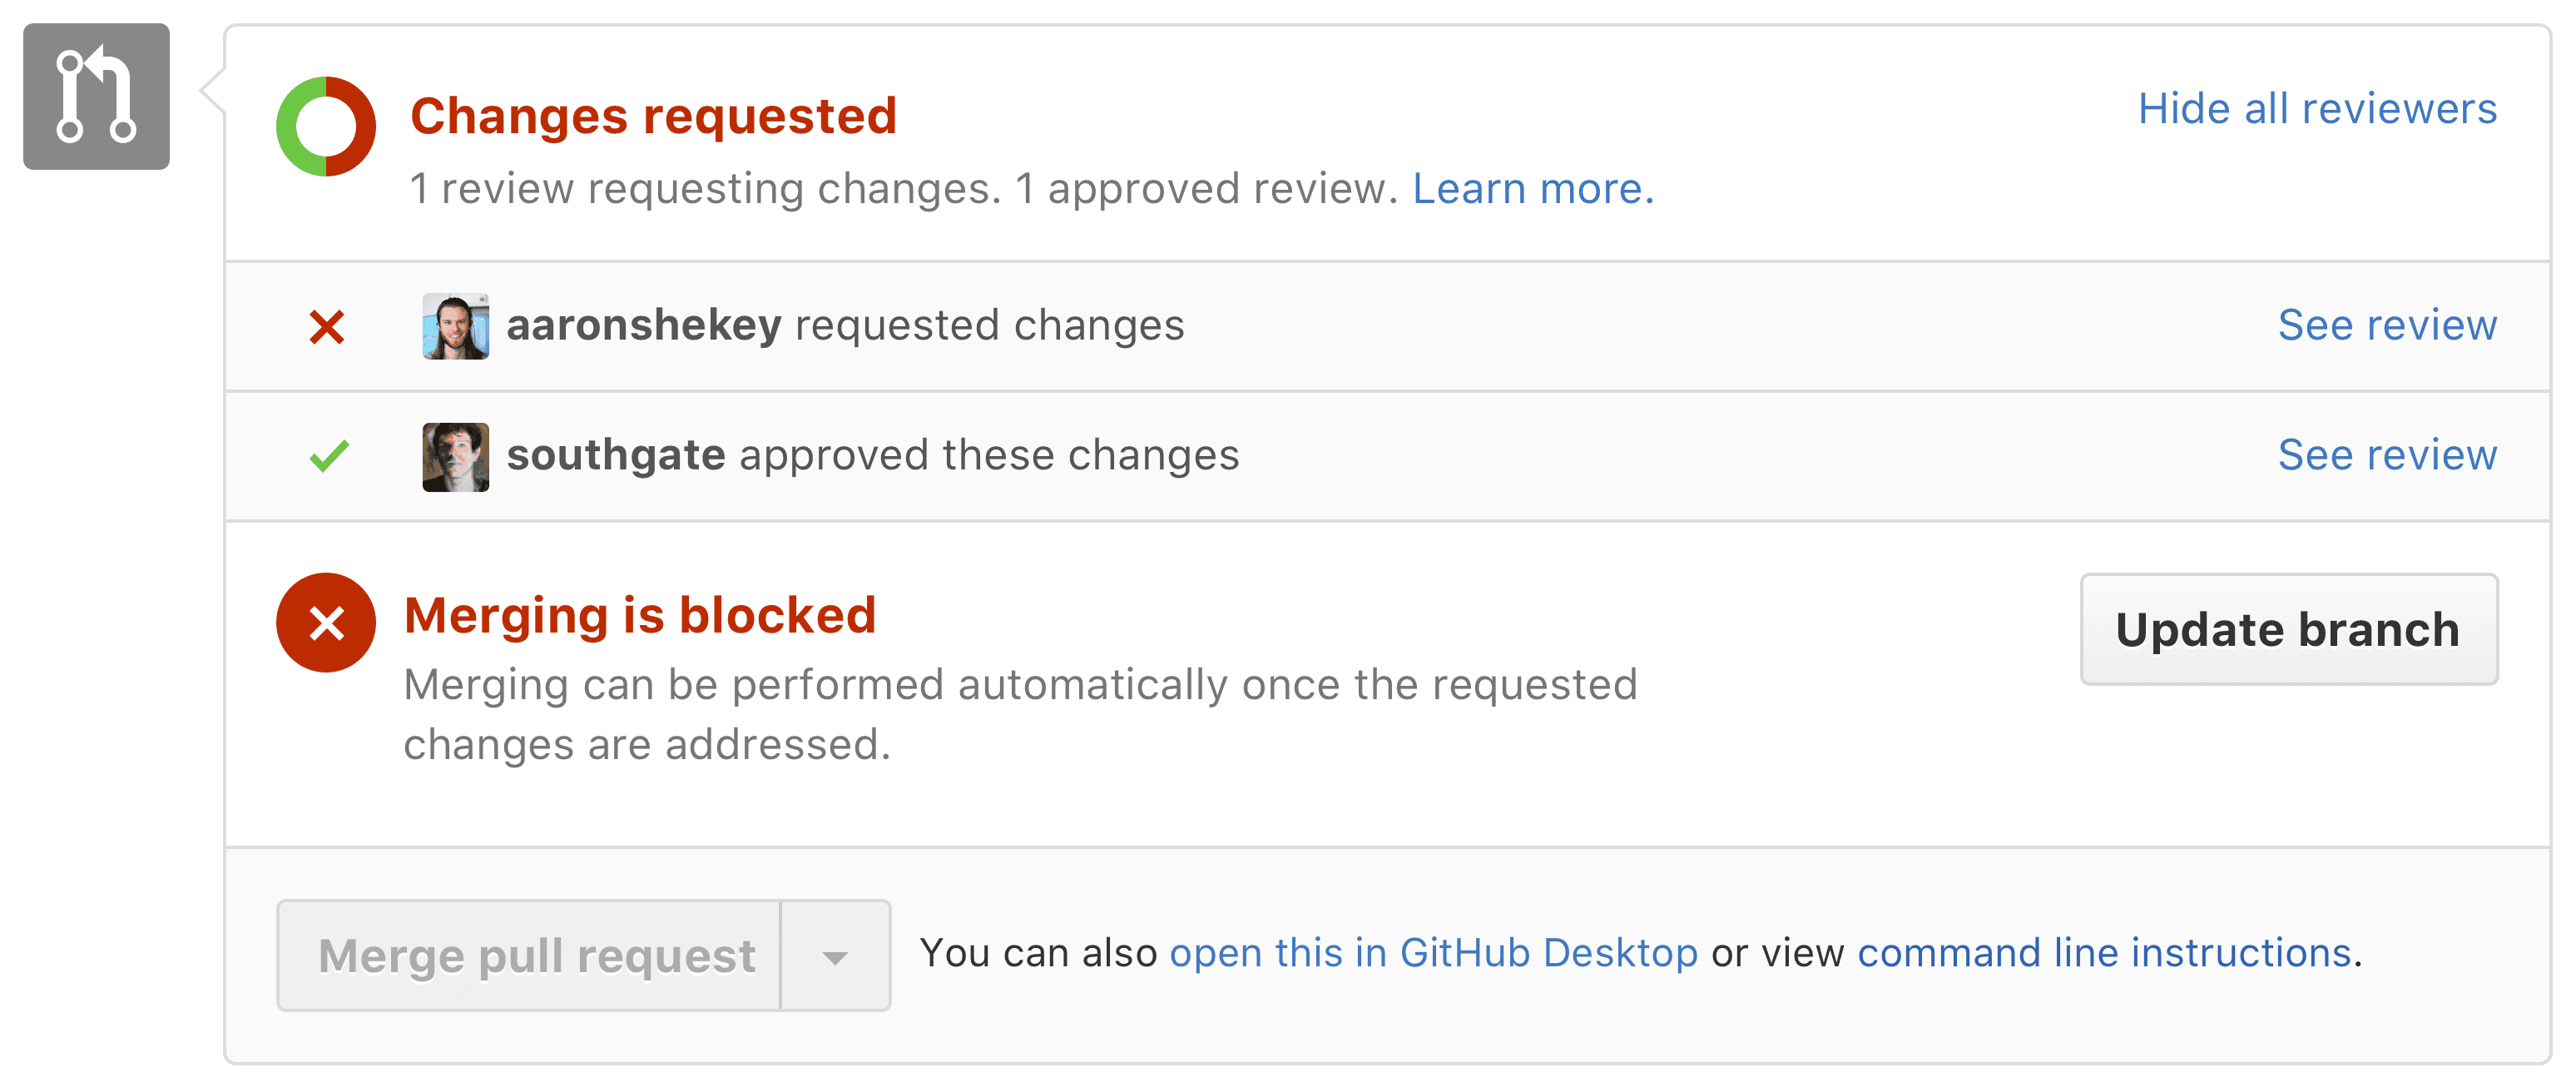The image size is (2576, 1092).
Task: Click the red blocked merge circle icon
Action: coord(326,622)
